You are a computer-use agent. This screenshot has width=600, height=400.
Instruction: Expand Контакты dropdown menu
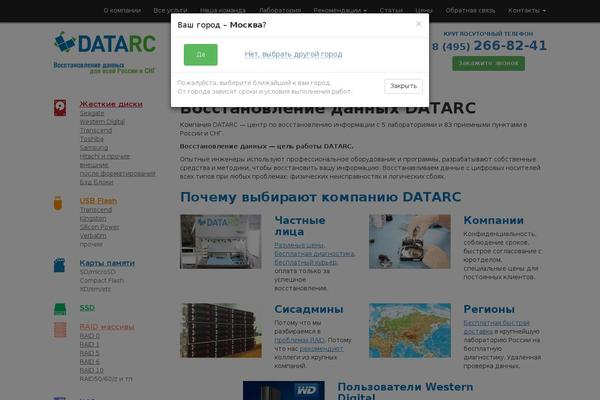tap(527, 10)
